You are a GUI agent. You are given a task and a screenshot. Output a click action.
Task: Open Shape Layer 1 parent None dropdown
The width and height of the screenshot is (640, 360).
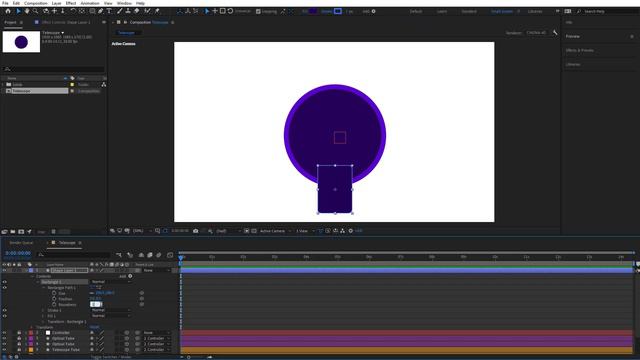pyautogui.click(x=157, y=270)
